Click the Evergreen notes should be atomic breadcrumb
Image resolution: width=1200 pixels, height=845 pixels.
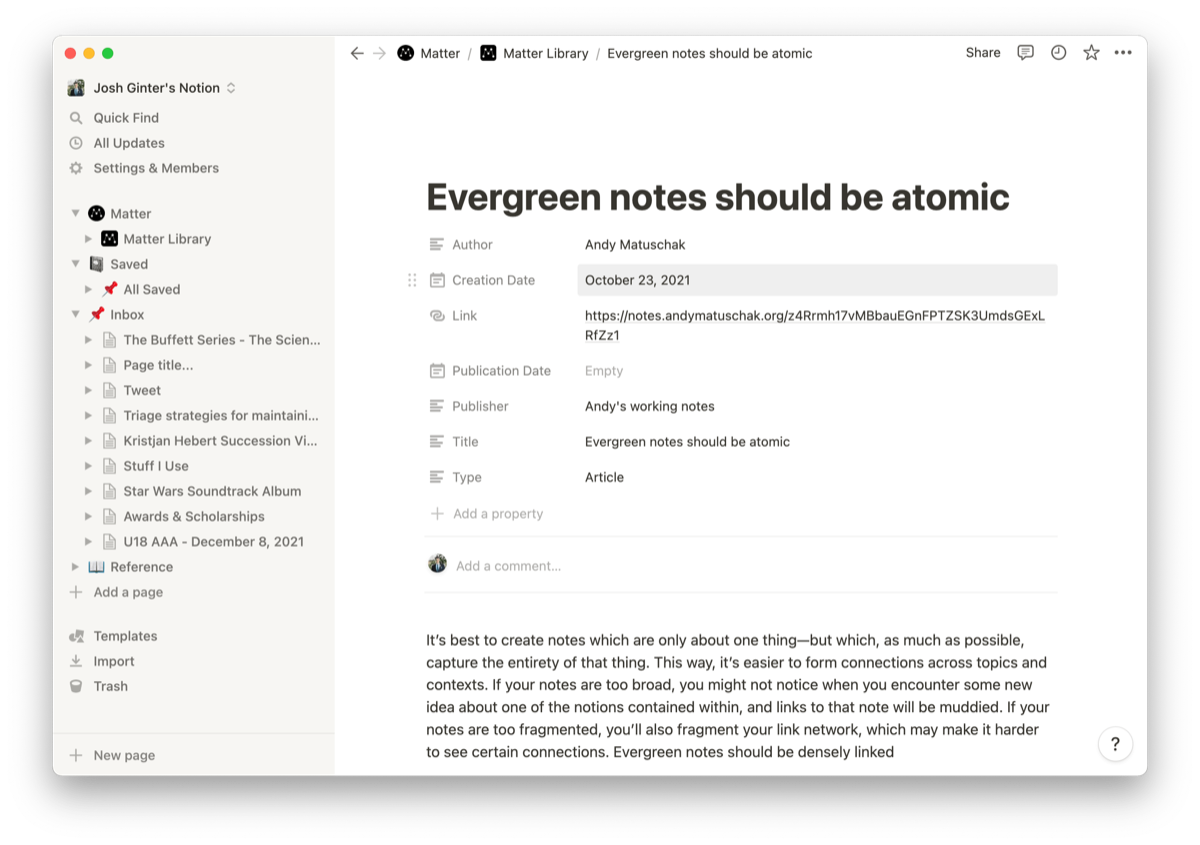[x=710, y=53]
